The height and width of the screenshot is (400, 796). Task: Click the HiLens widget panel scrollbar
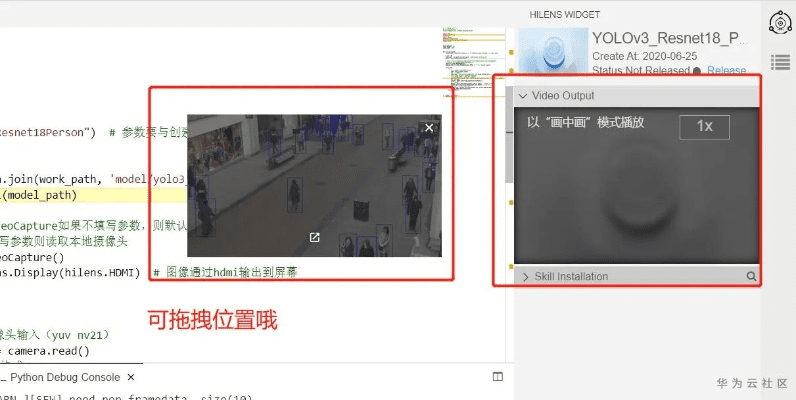(509, 134)
